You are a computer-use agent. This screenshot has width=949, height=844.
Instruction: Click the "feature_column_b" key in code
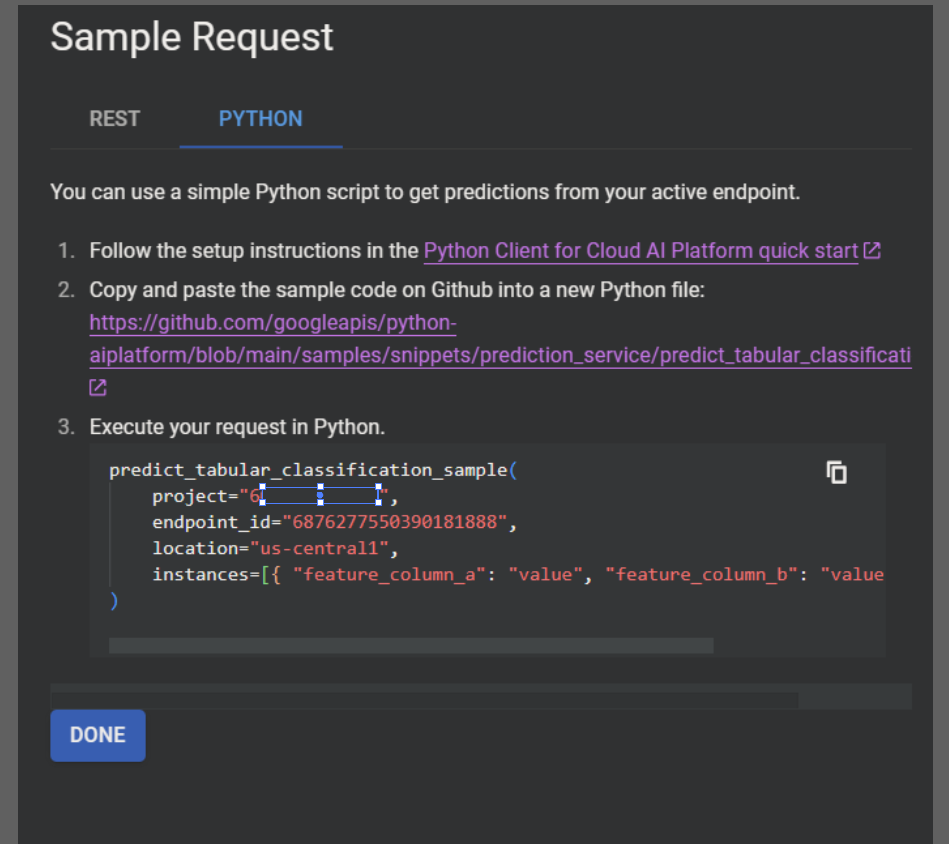coord(701,574)
